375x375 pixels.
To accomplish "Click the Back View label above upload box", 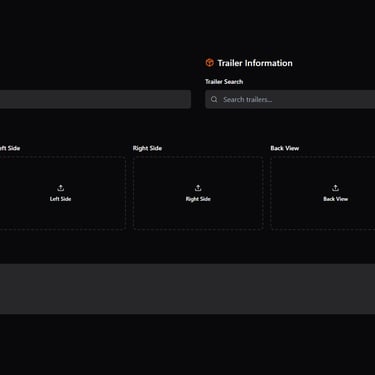I will 285,148.
